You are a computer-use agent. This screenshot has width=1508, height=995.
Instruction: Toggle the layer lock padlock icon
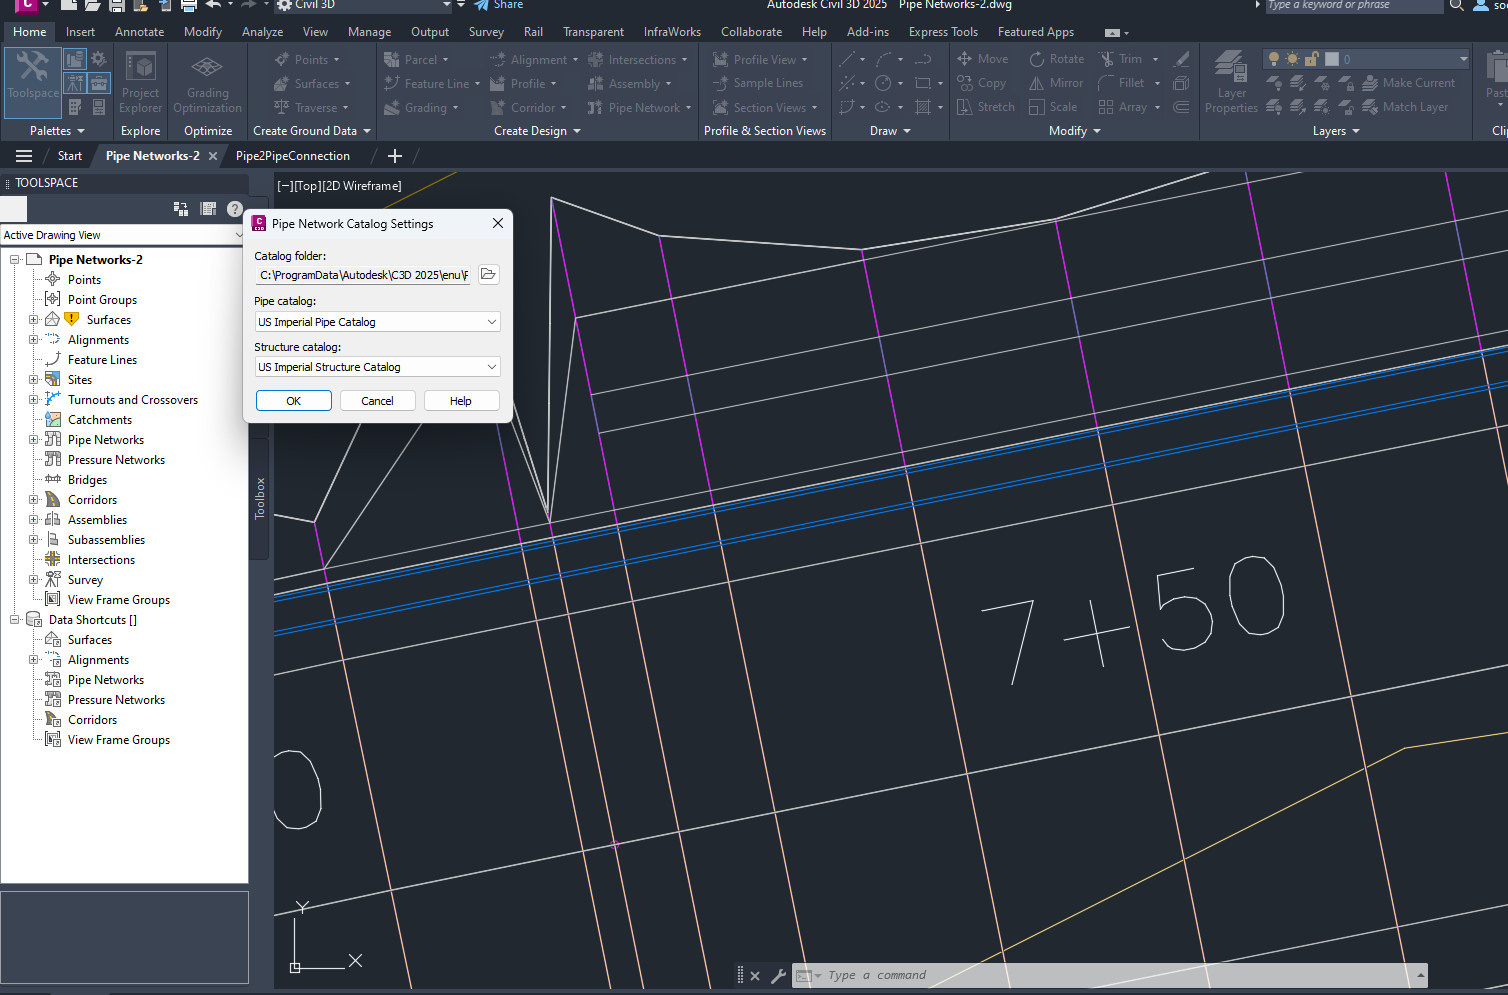pos(1312,59)
